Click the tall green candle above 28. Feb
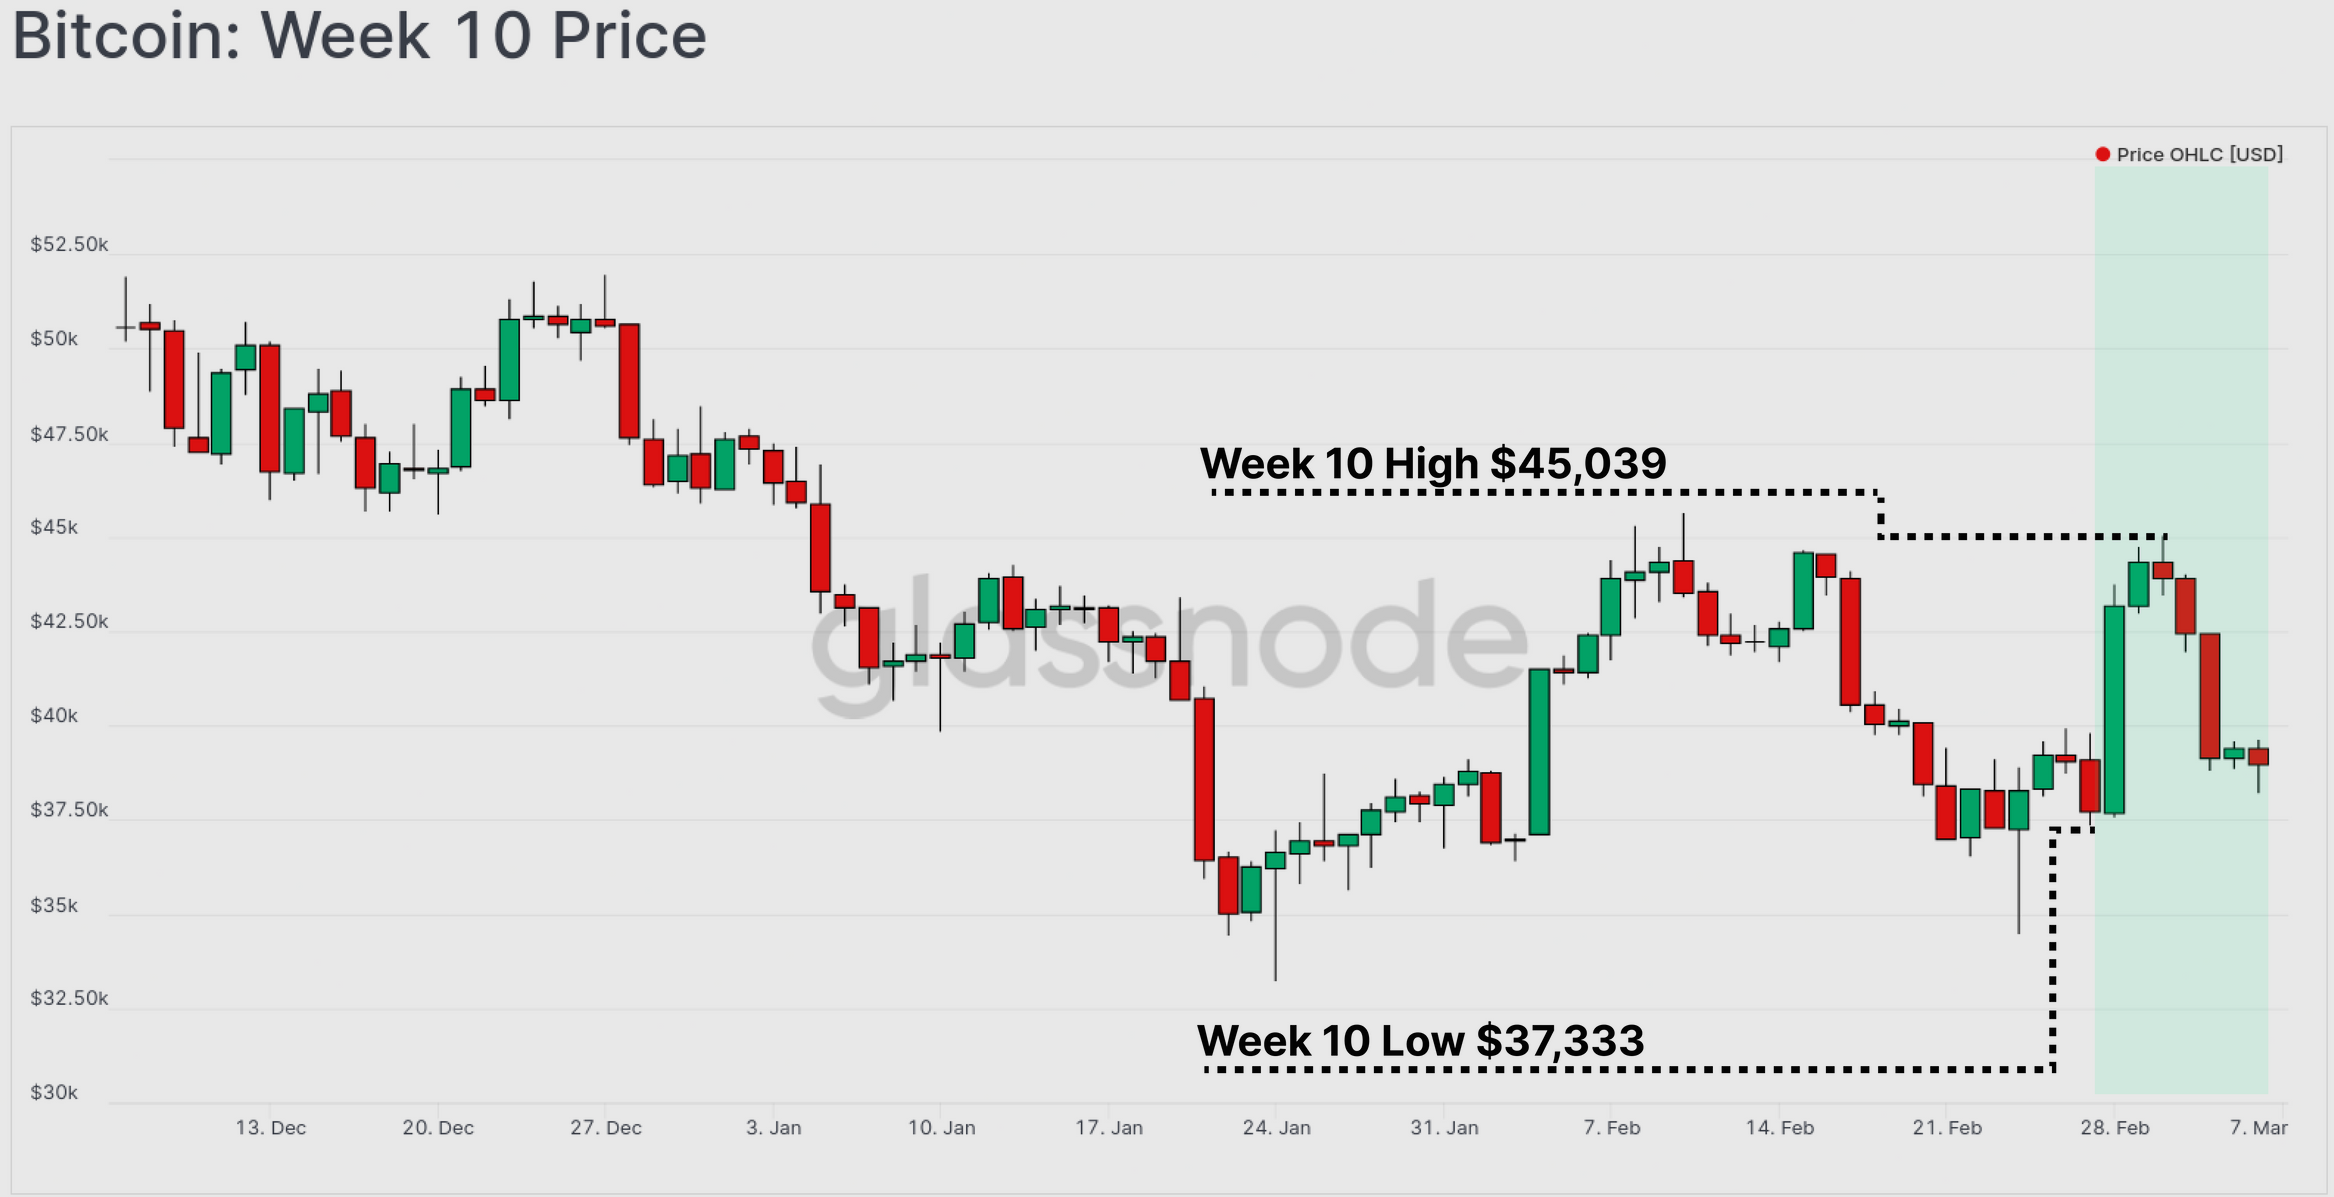 2114,710
